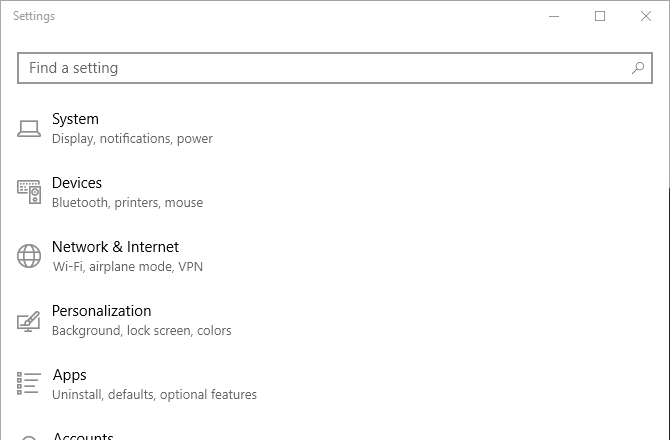The width and height of the screenshot is (670, 440).
Task: Click the Network & Internet globe icon
Action: [x=29, y=256]
